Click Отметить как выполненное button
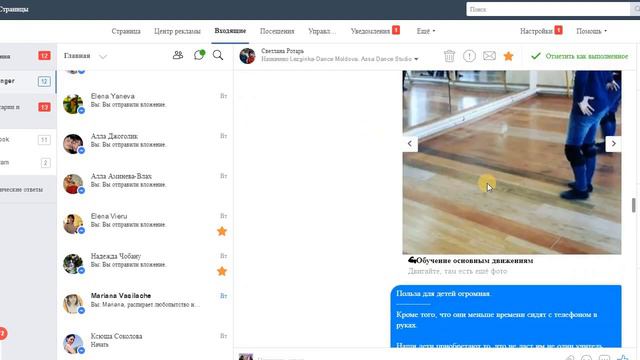 click(x=580, y=56)
